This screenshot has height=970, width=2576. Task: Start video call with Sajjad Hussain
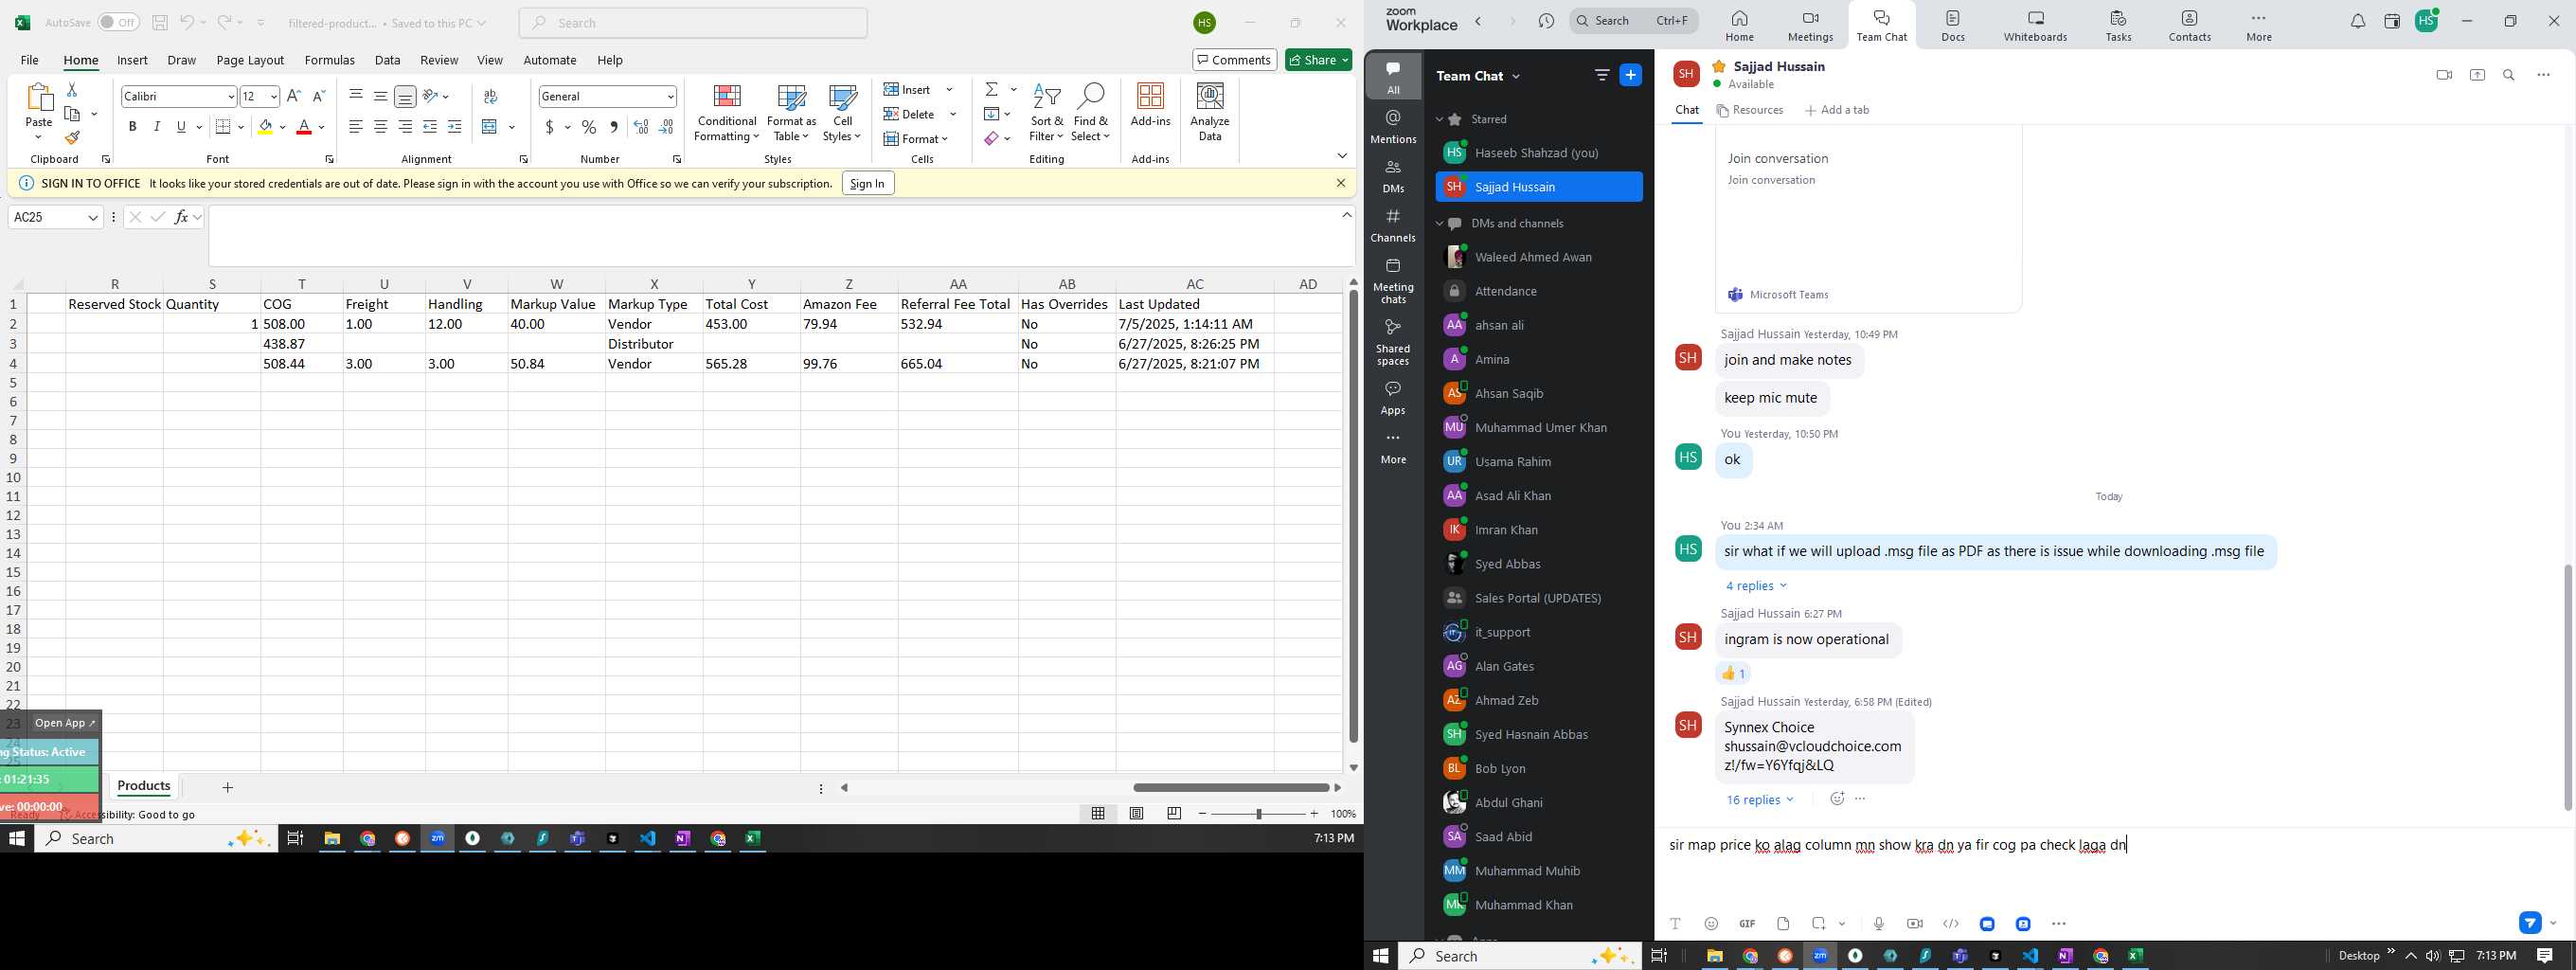pos(2444,75)
